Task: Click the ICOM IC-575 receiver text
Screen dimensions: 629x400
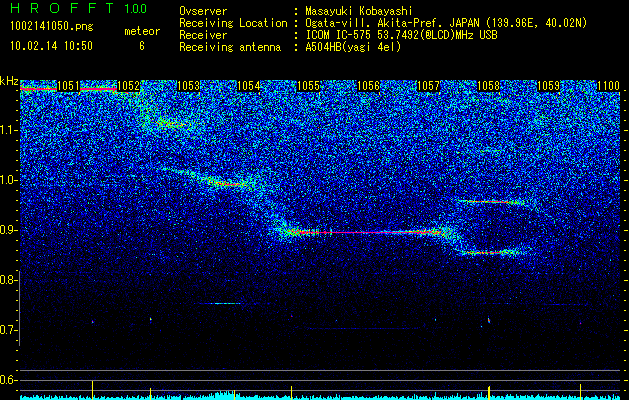Action: coord(401,35)
